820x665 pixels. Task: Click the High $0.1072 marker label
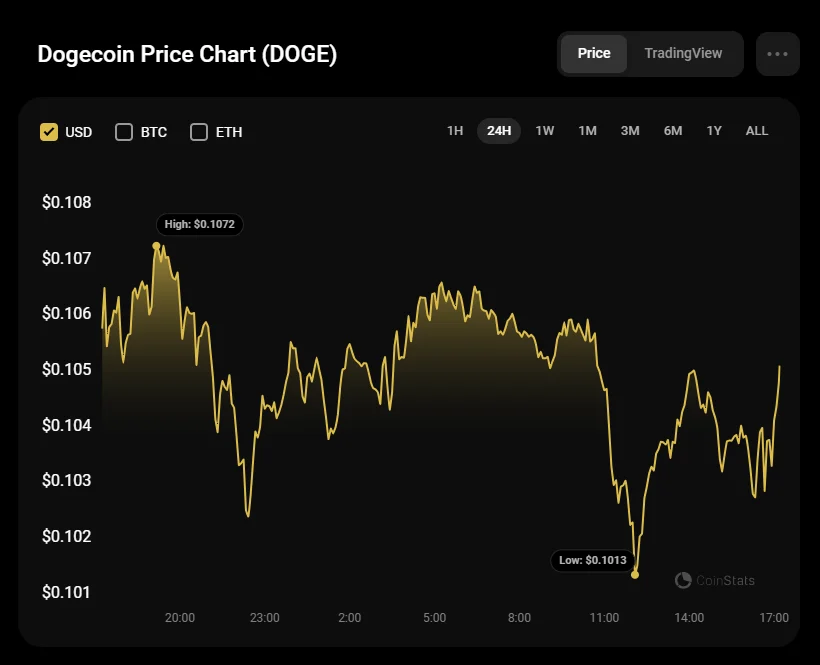(200, 224)
